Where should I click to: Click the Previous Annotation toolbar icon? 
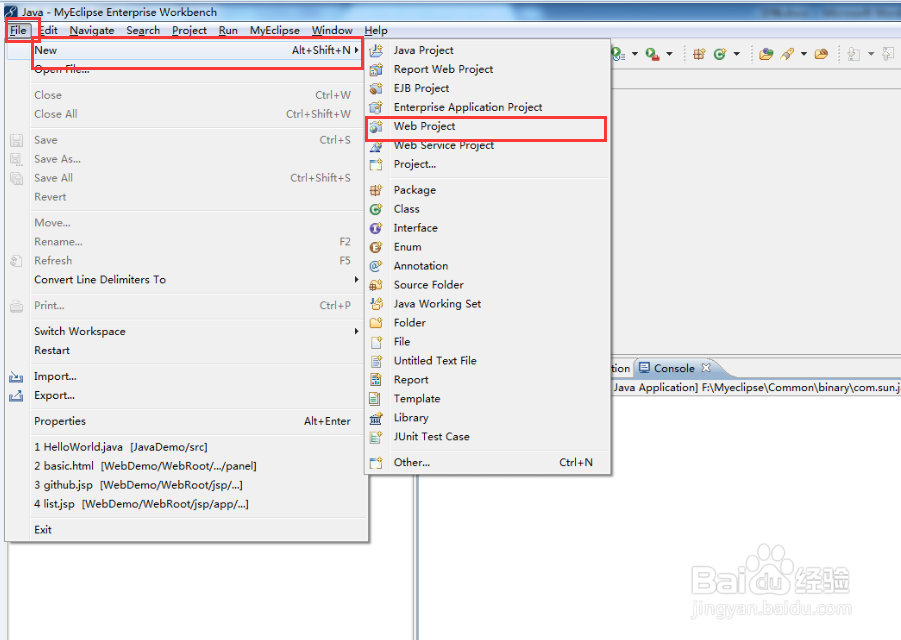point(888,54)
